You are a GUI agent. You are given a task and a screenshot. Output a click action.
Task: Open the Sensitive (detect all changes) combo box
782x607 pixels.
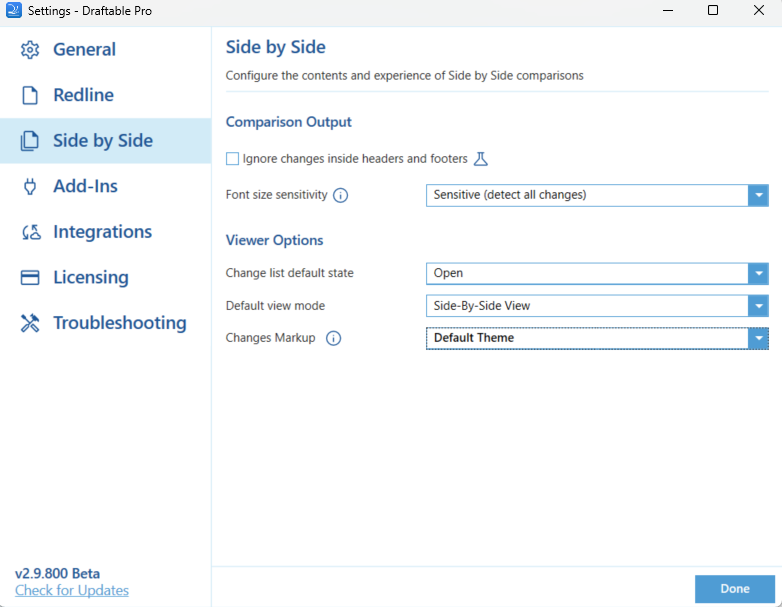pos(597,195)
